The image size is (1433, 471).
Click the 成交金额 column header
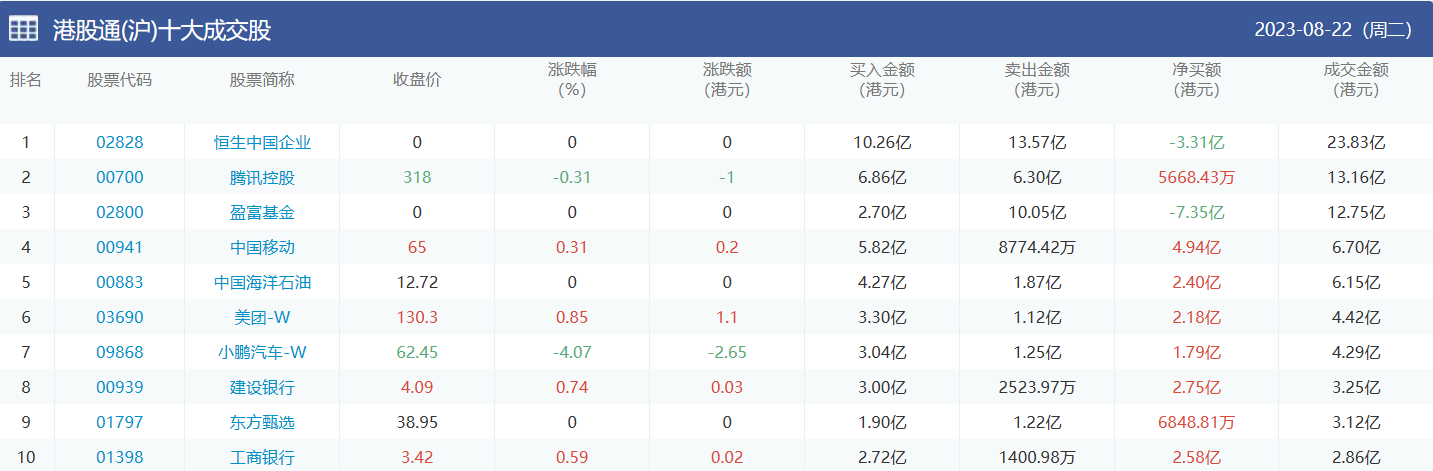click(x=1356, y=80)
